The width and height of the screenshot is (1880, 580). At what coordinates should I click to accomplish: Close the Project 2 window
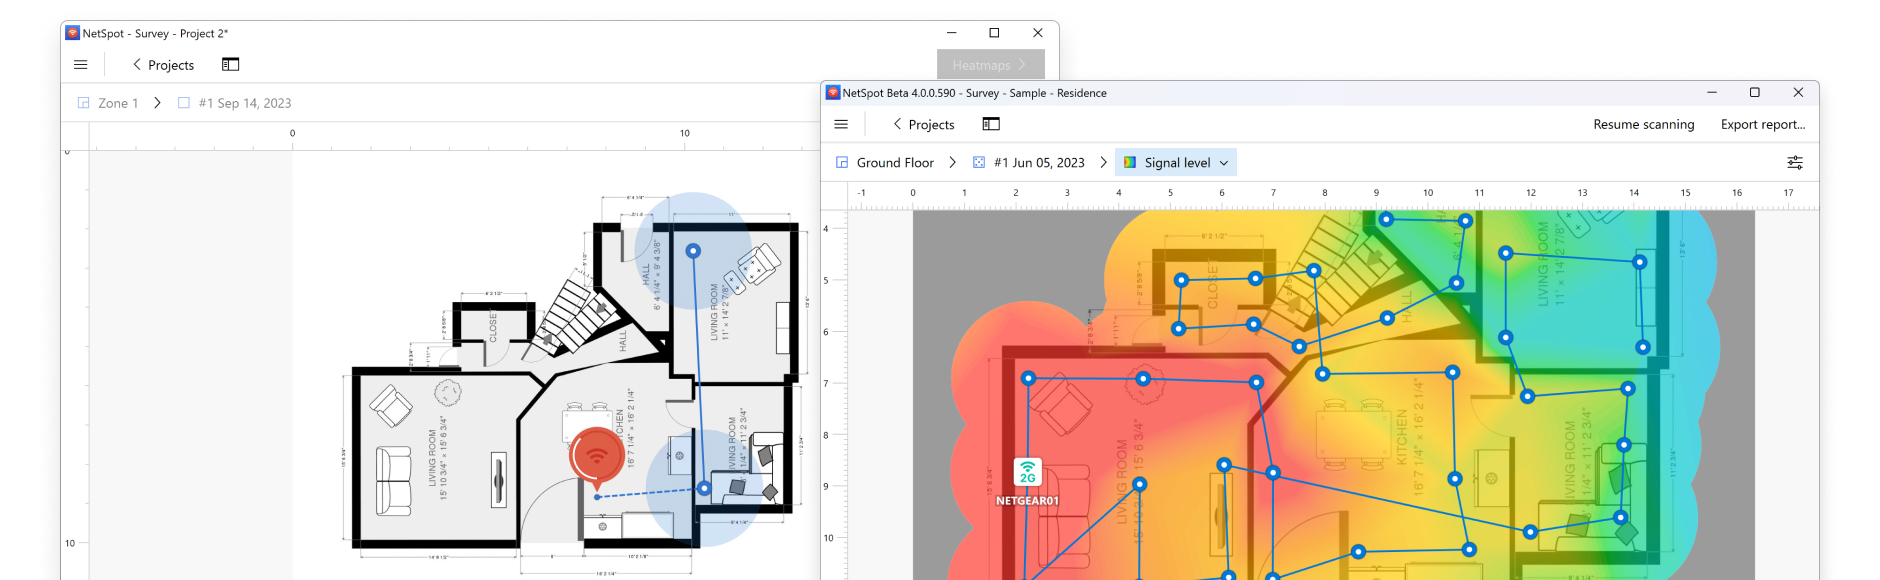coord(1038,33)
